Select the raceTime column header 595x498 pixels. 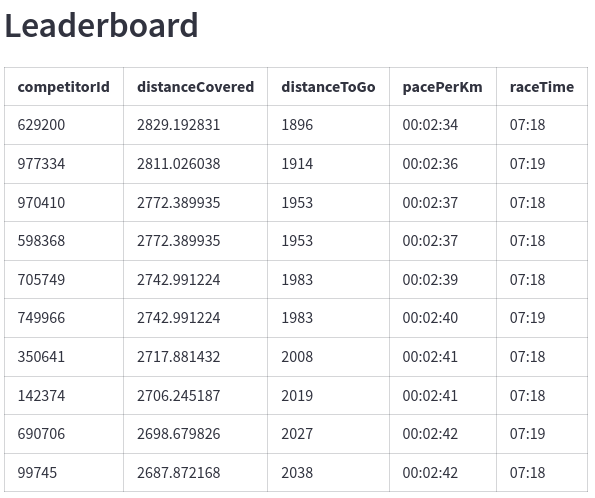[542, 87]
